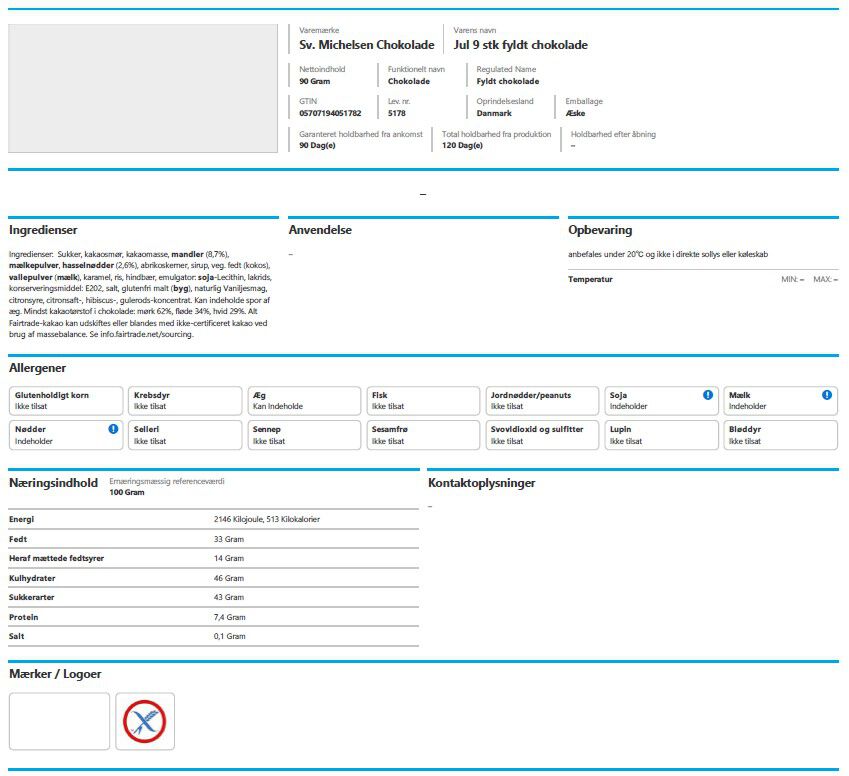Select the Æg allergen box
Screen dimensions: 849x776
click(x=304, y=401)
